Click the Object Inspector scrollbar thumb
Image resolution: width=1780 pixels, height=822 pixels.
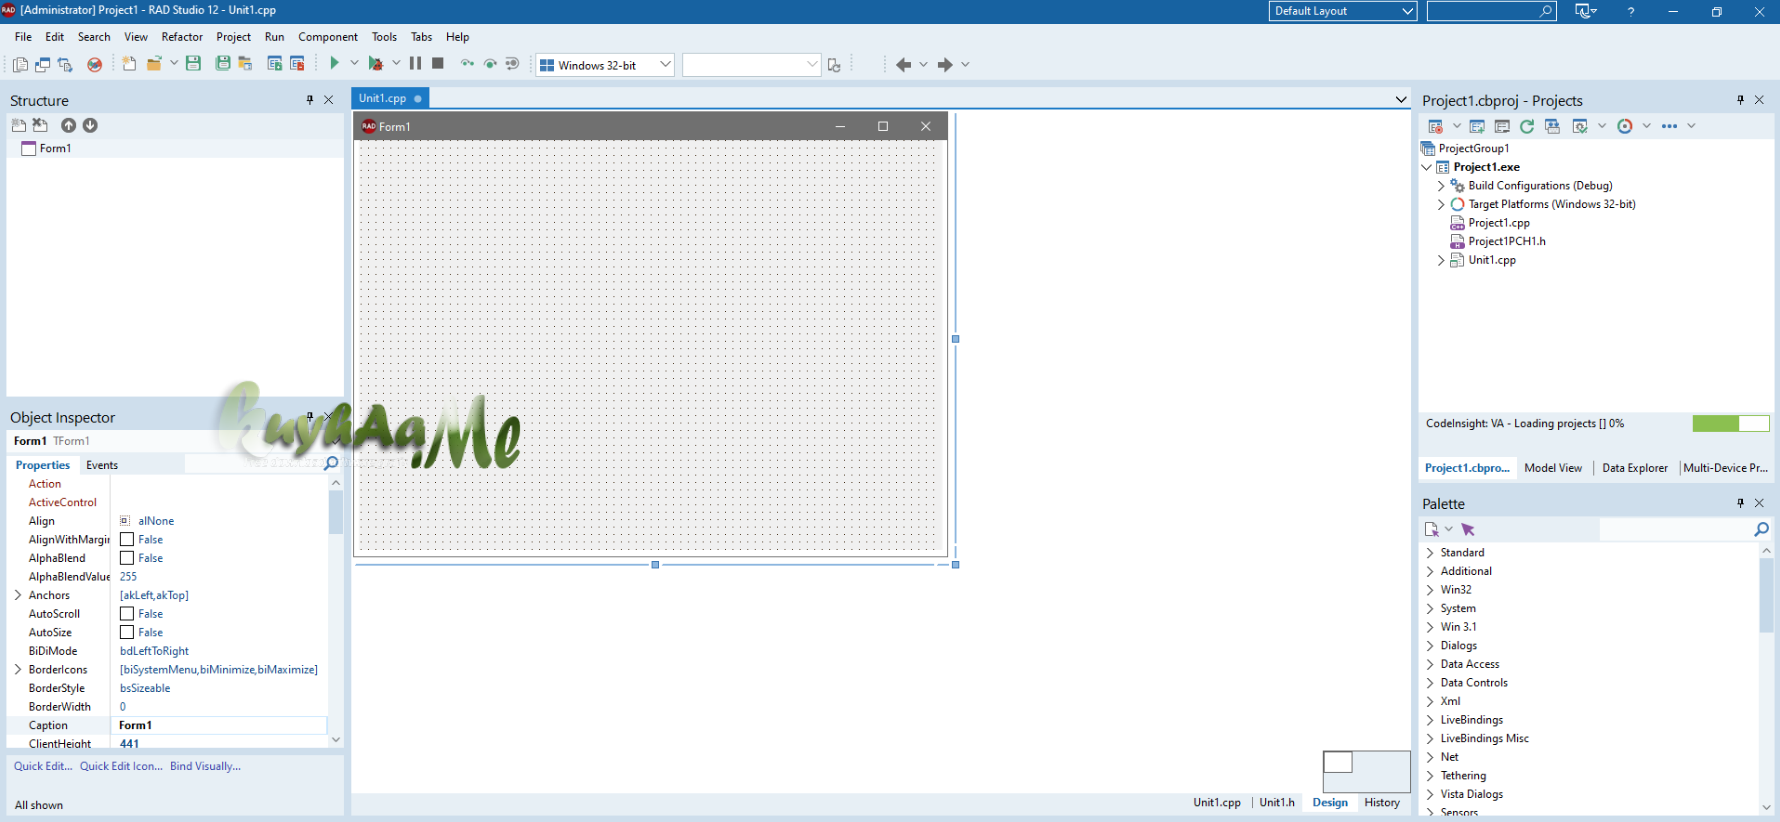(335, 512)
